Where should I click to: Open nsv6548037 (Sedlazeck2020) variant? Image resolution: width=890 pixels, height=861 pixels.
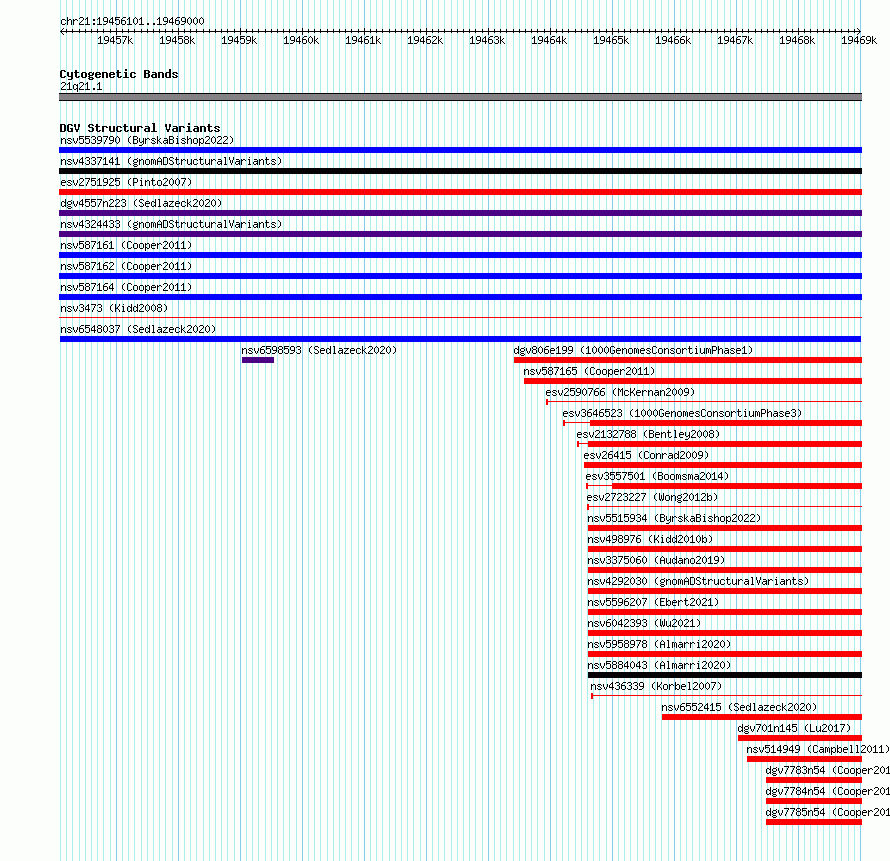click(x=138, y=329)
